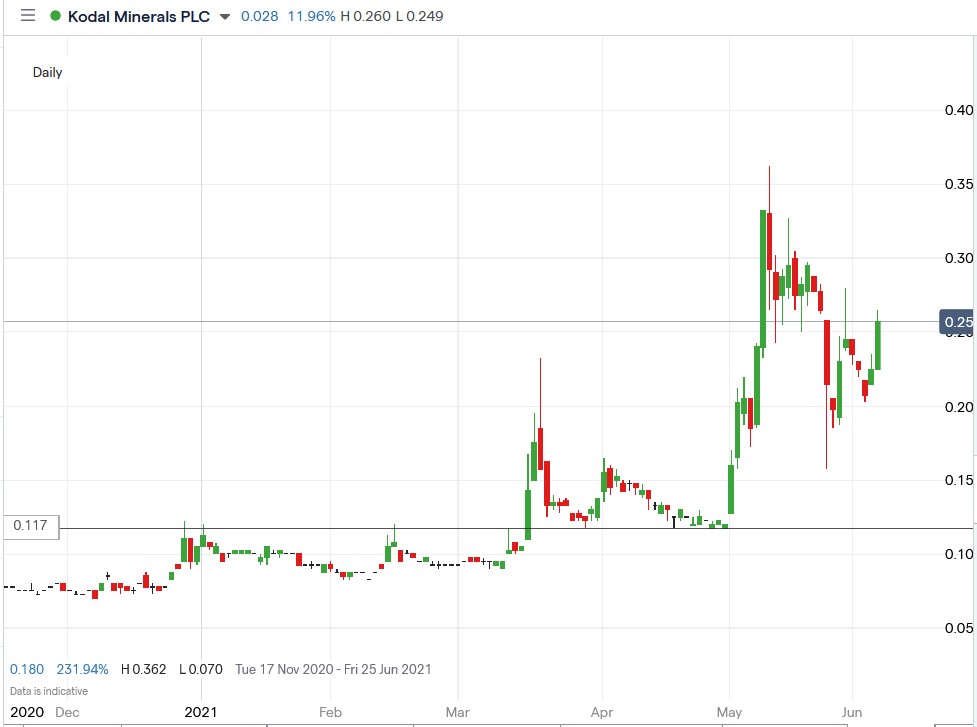Open the 0.180 price dropdown near chart bottom
The image size is (977, 727).
tap(27, 669)
